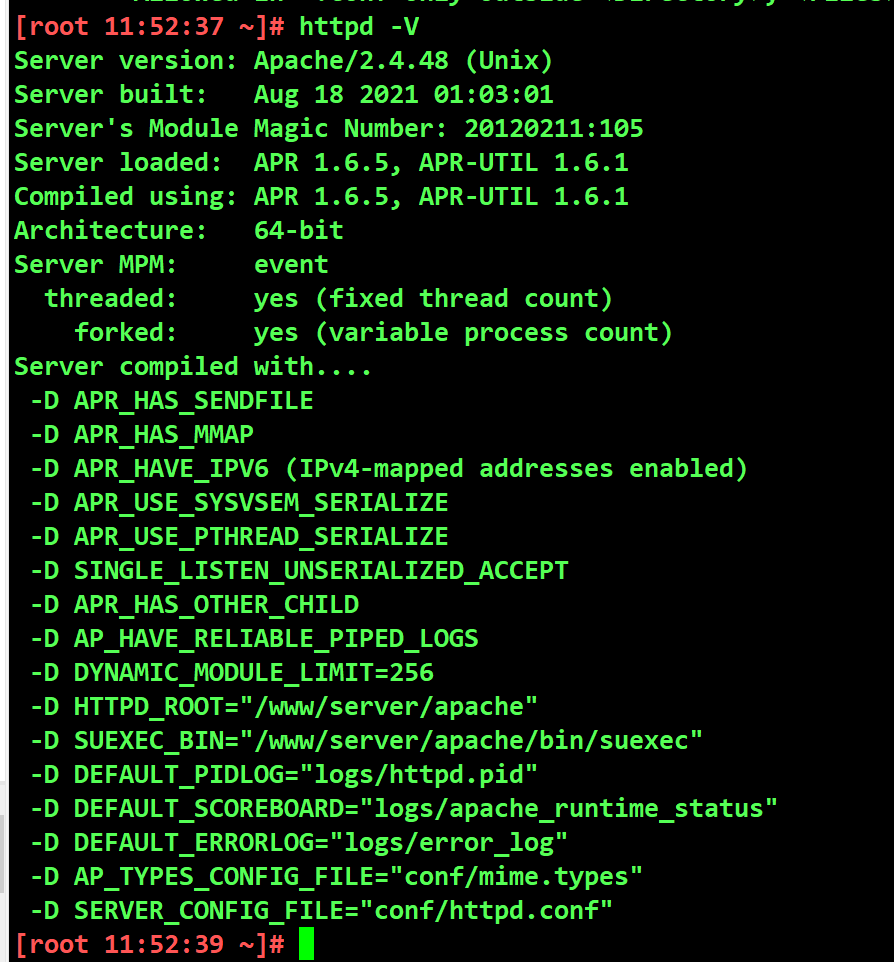Image resolution: width=894 pixels, height=962 pixels.
Task: Click the httpd -V command text
Action: click(359, 27)
